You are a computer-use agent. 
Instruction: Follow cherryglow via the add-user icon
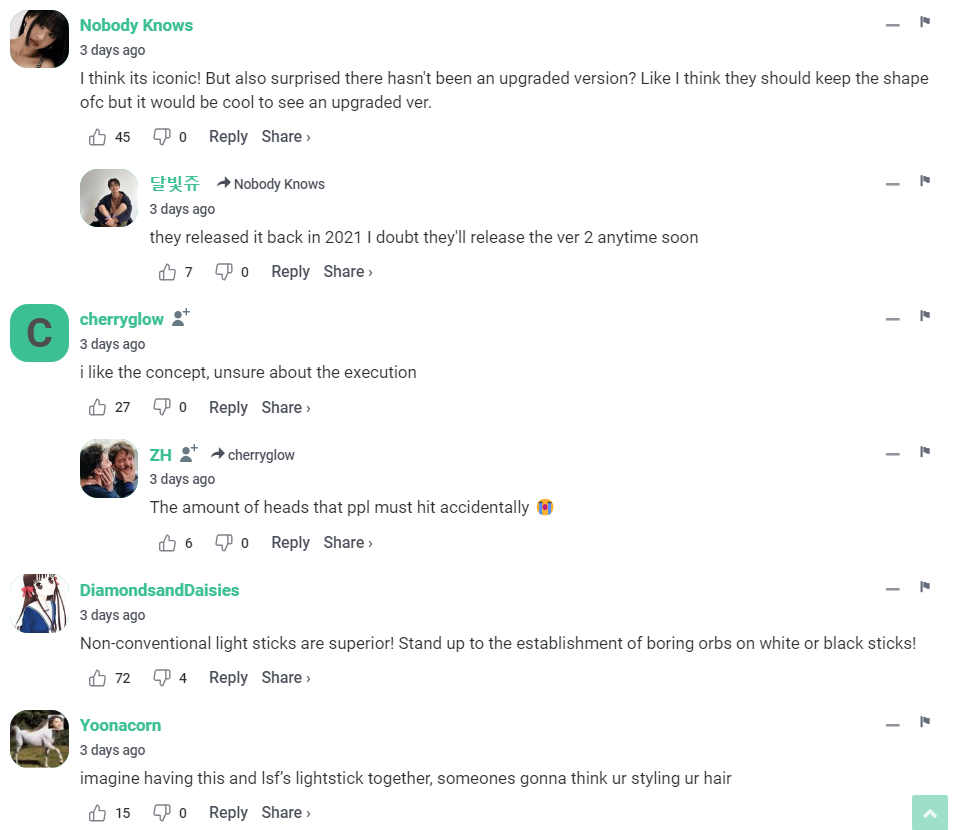(180, 318)
